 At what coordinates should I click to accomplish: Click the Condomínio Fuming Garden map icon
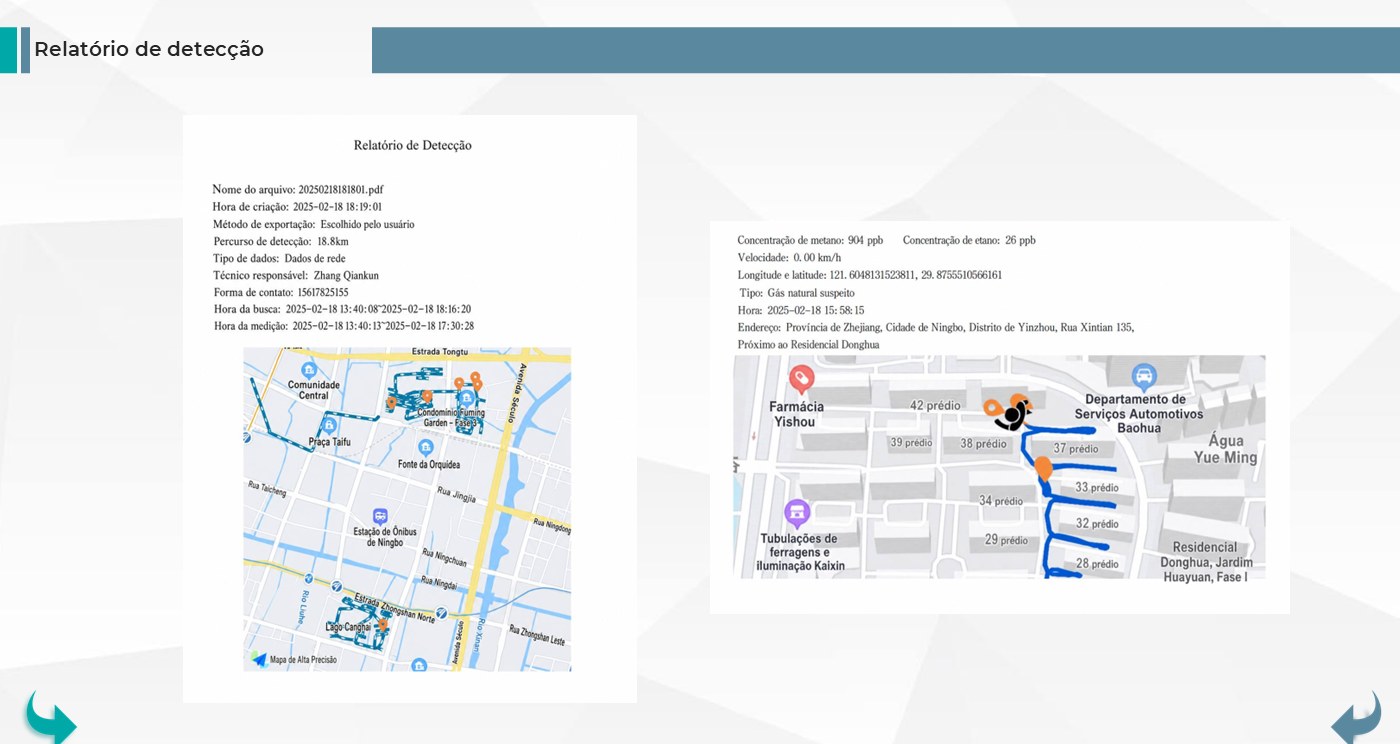pyautogui.click(x=466, y=398)
